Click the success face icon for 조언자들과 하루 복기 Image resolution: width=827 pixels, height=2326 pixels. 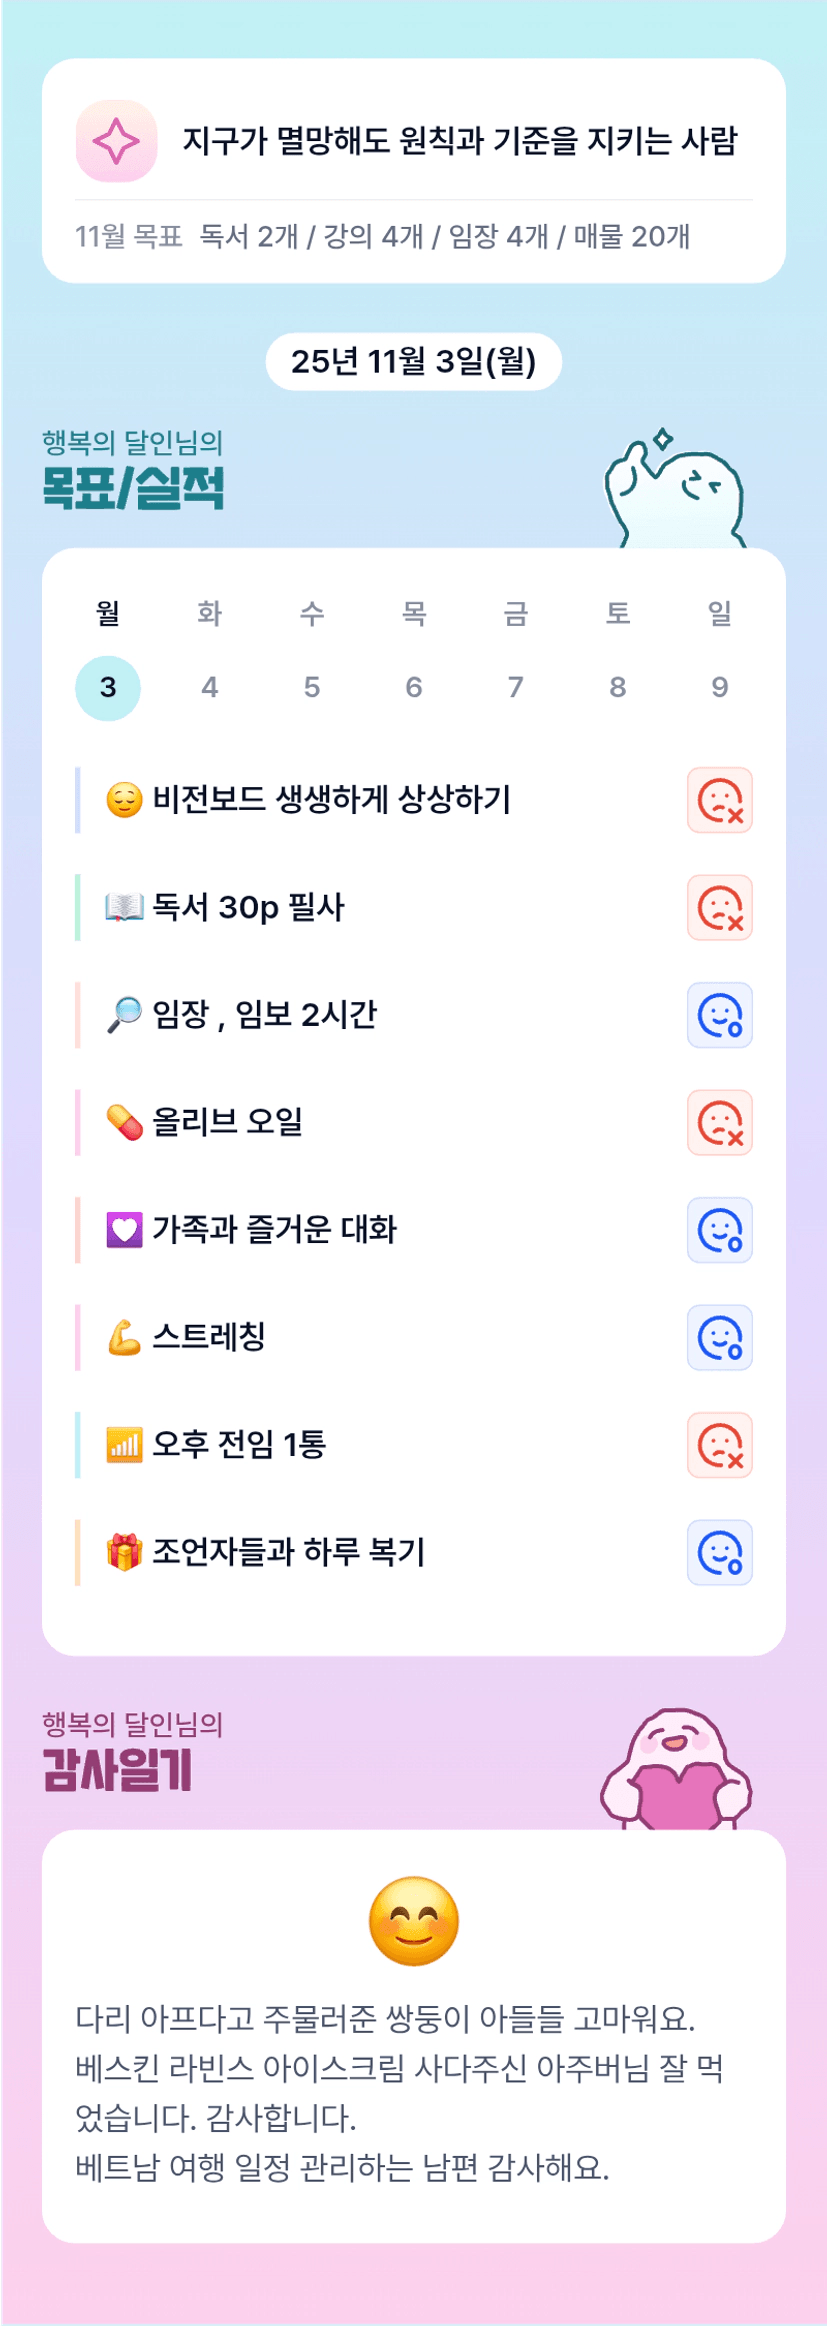pos(719,1553)
